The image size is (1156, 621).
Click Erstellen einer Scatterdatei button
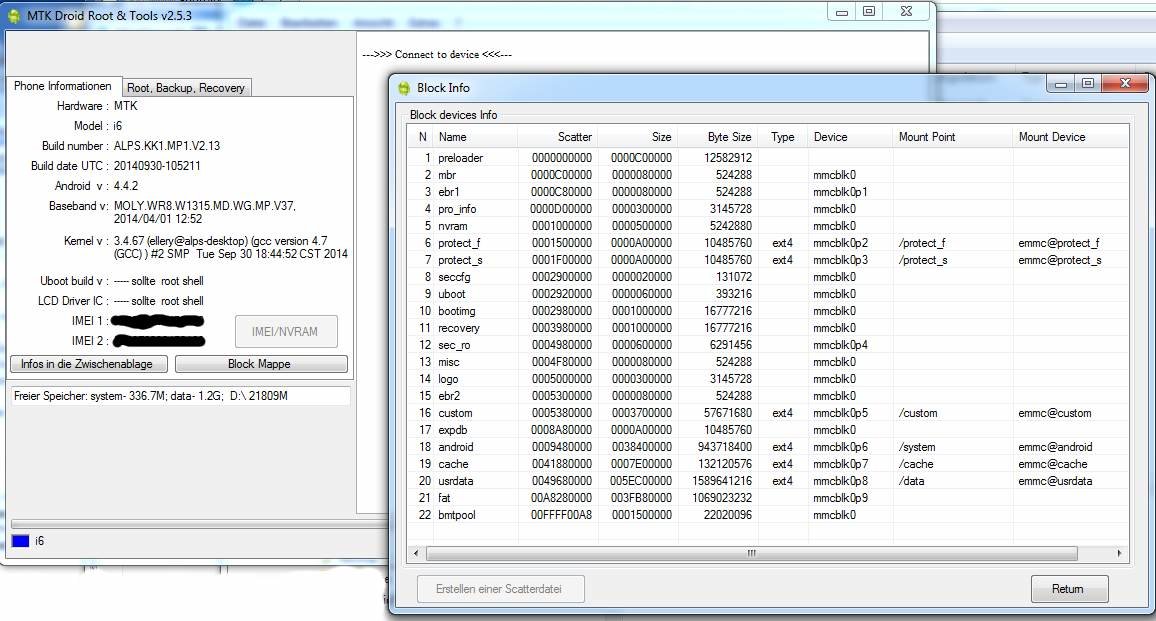[x=501, y=589]
